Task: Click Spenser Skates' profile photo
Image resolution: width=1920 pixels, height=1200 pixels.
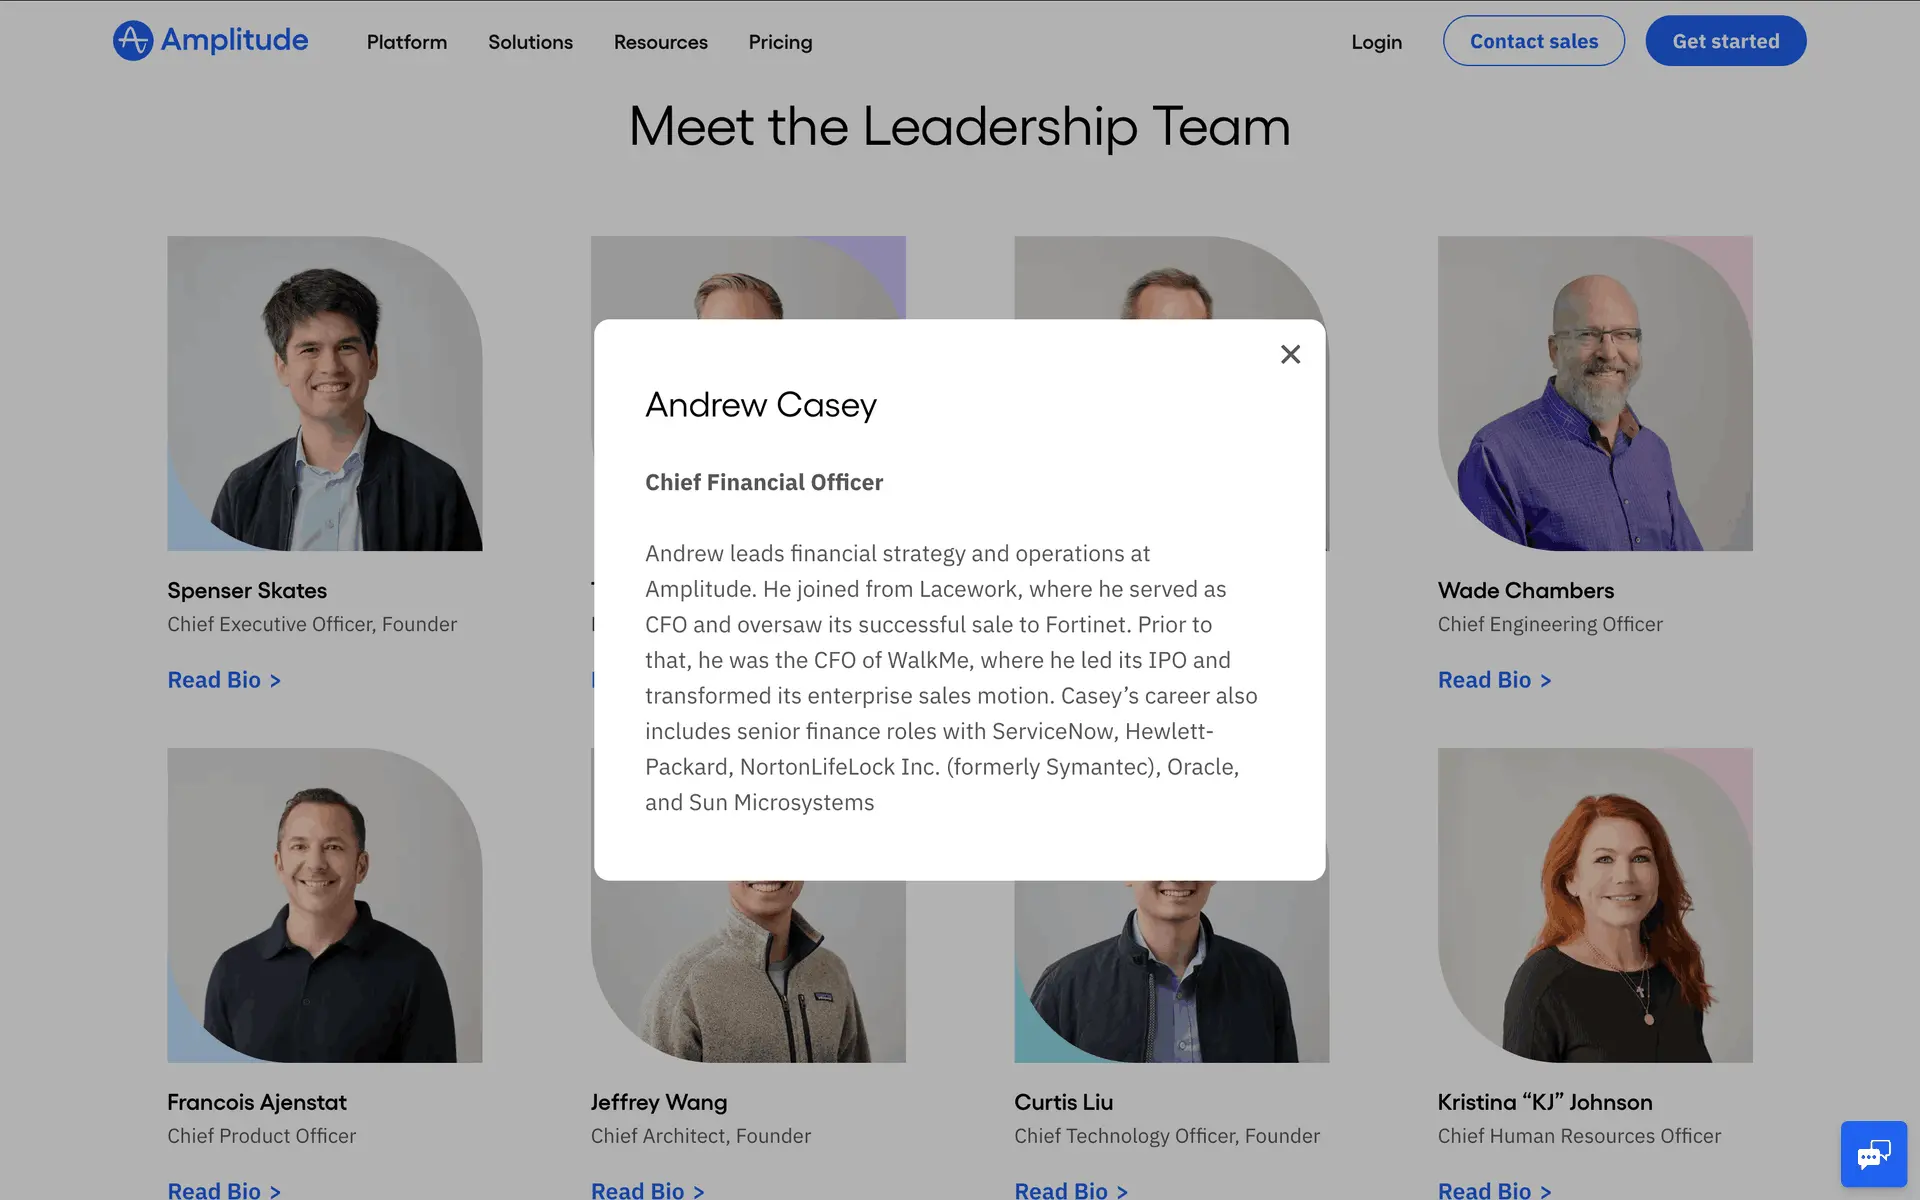Action: point(324,393)
